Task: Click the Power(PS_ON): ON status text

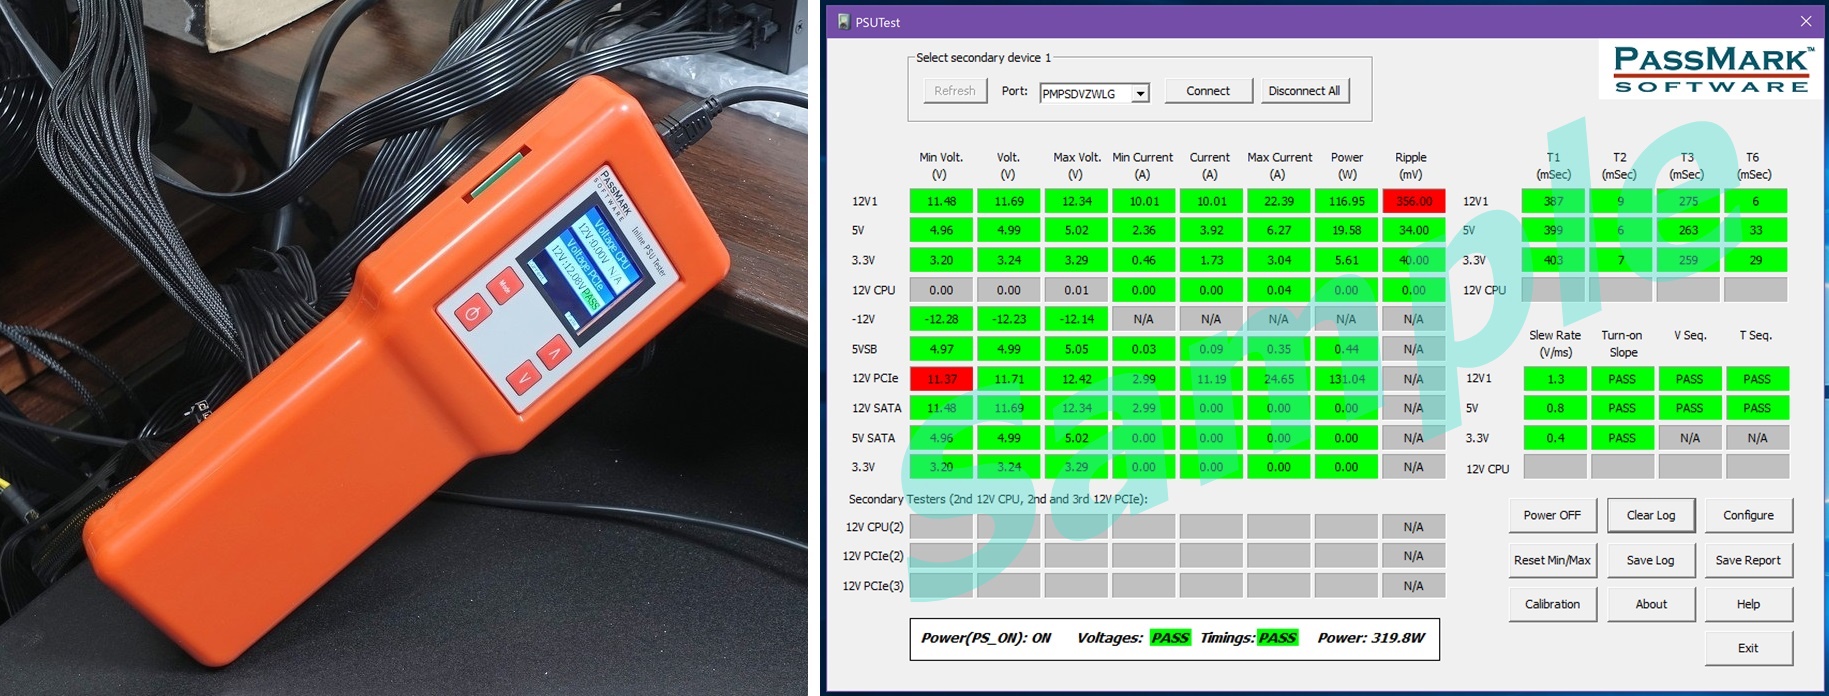Action: (x=986, y=638)
